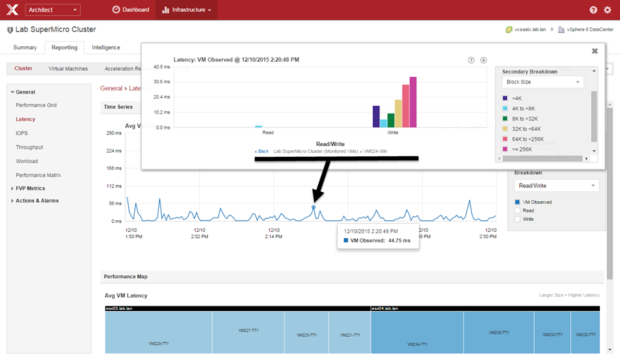Go to the Dashboard
The height and width of the screenshot is (360, 620).
tap(131, 10)
